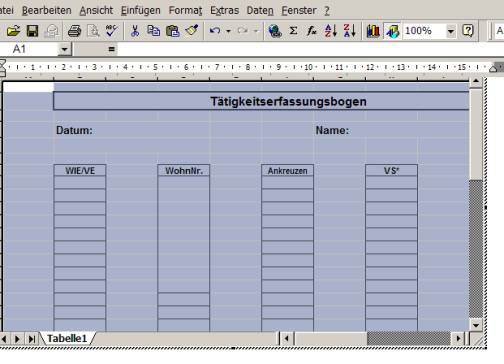Open the Extras menu
504x364 pixels.
tap(224, 10)
